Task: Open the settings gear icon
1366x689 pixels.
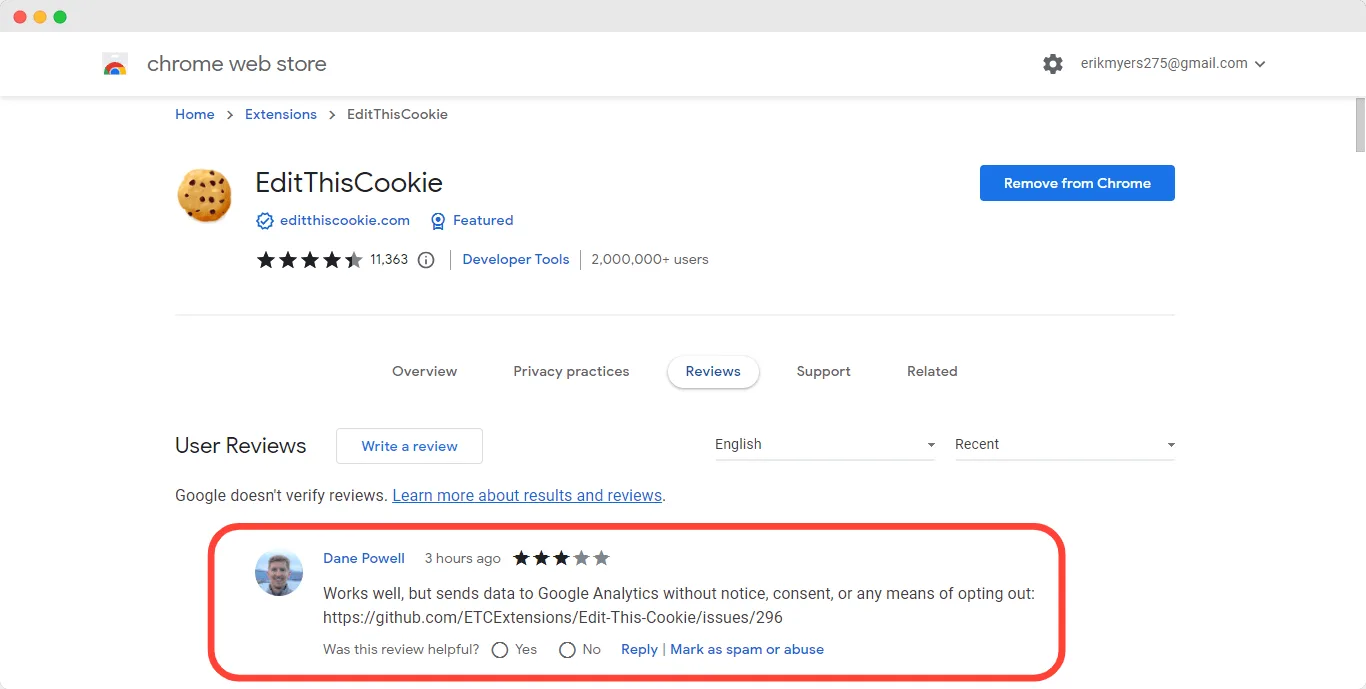Action: click(x=1053, y=64)
